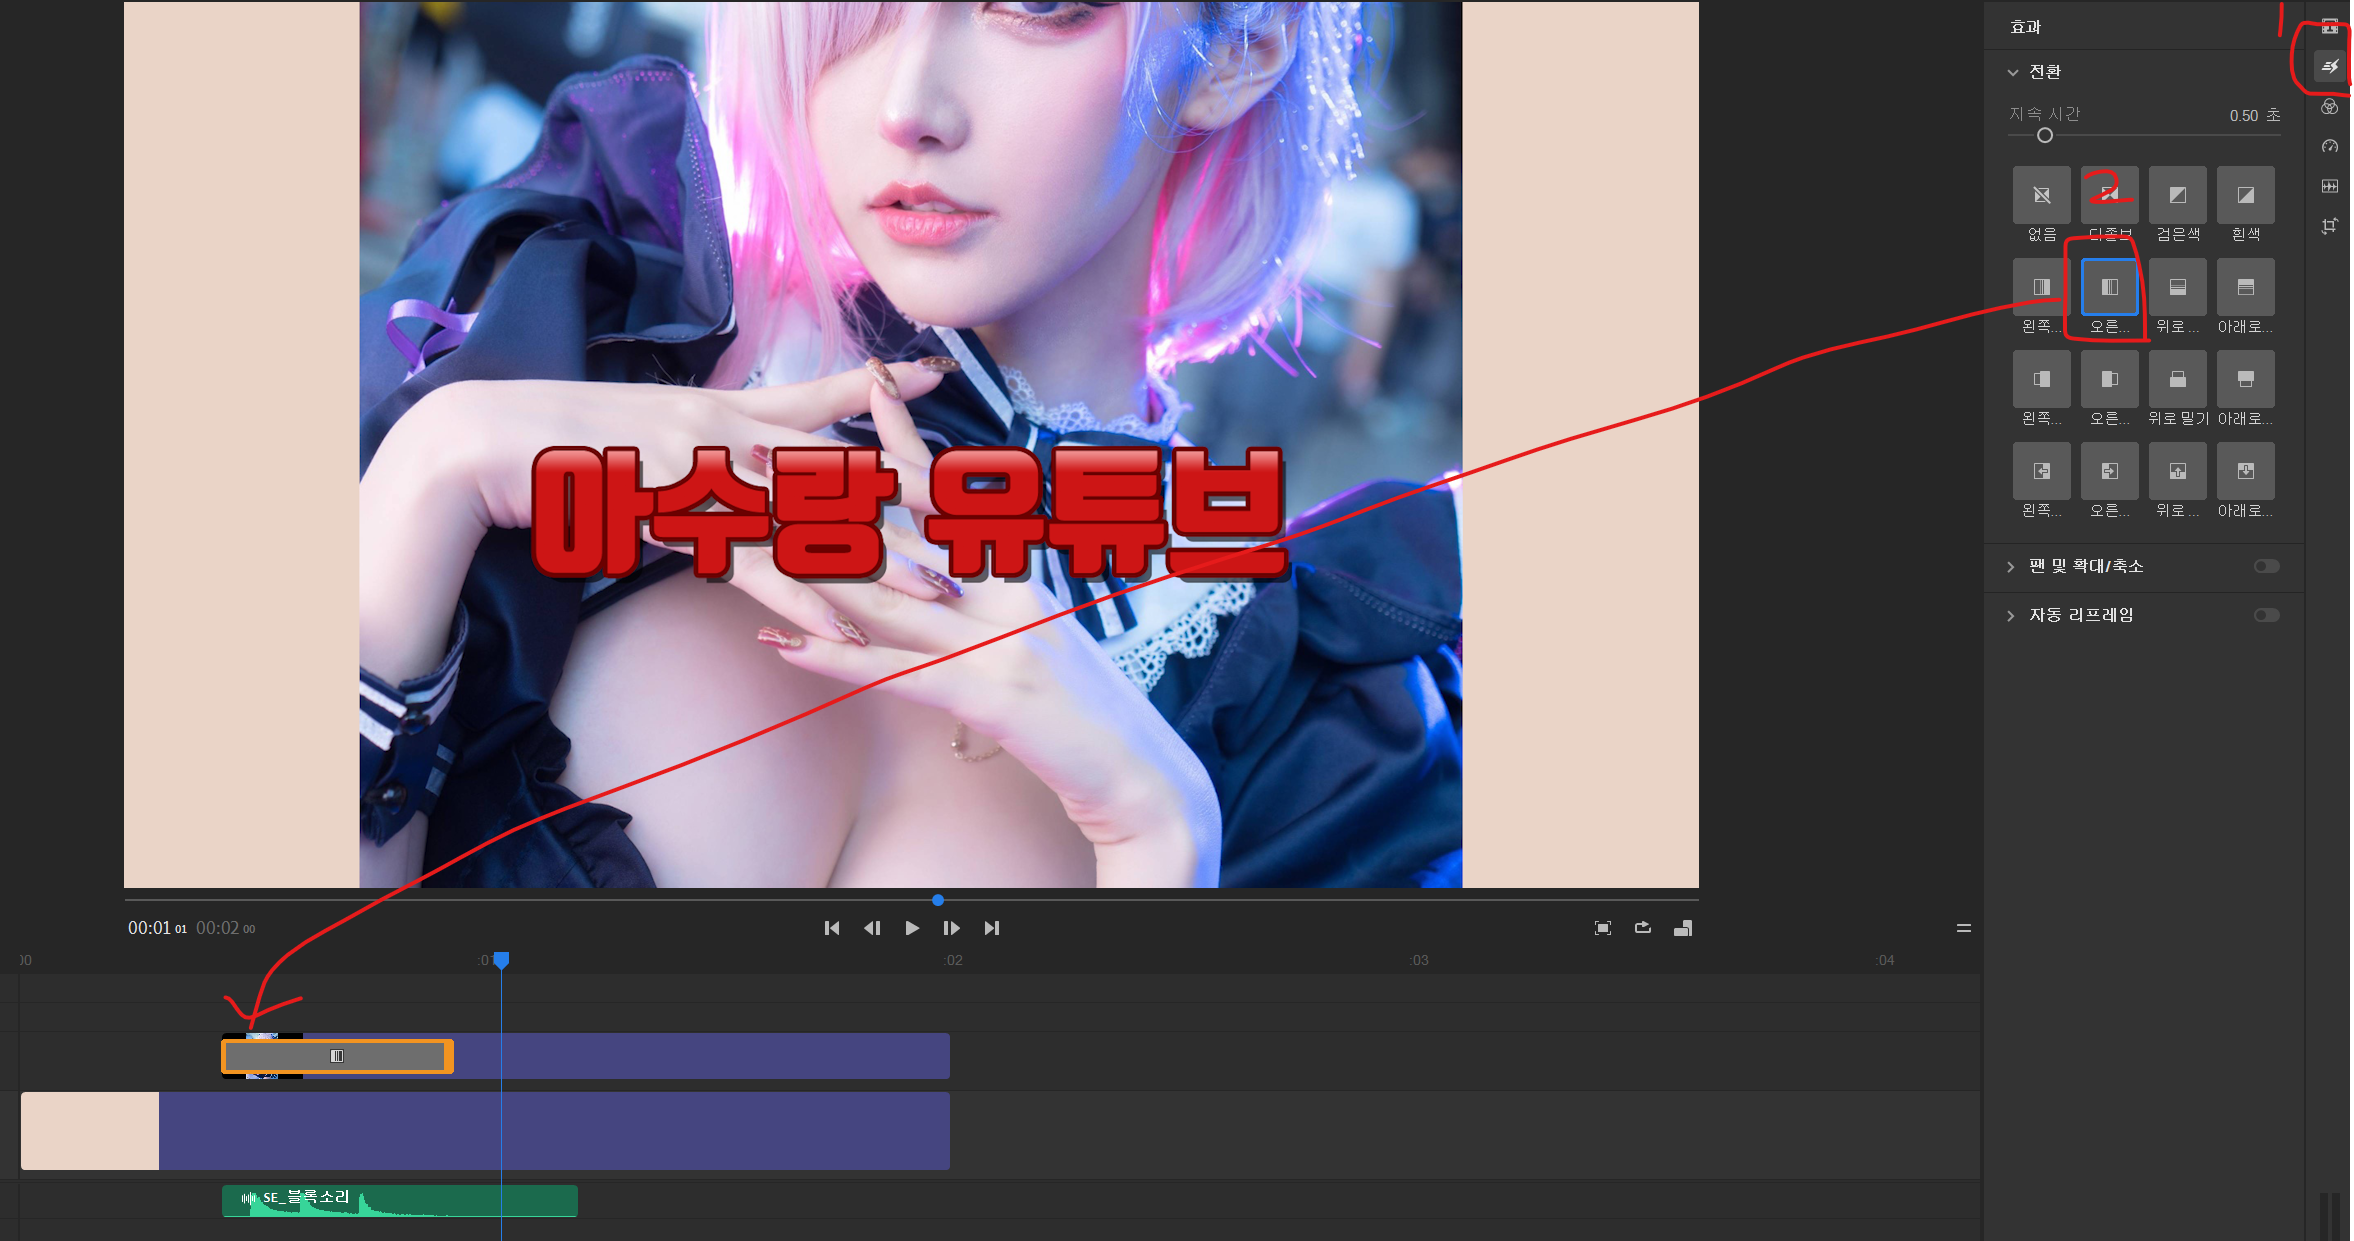Select the SE_블록소리 audio clip
This screenshot has height=1241, width=2354.
click(399, 1201)
